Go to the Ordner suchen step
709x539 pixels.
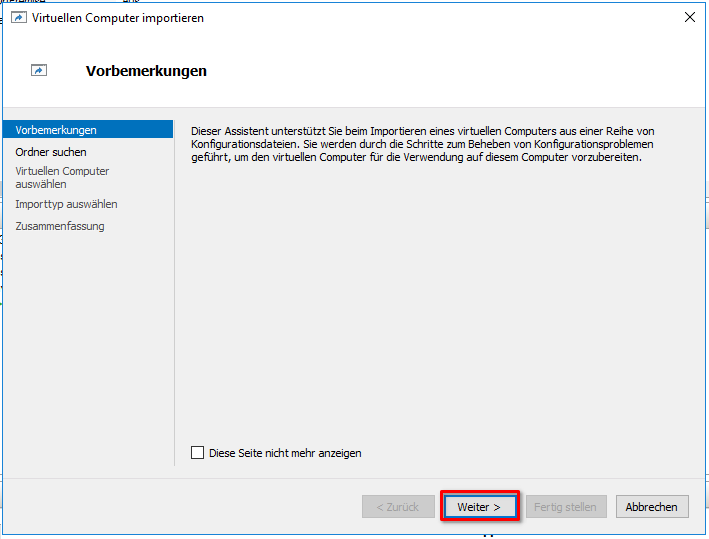51,152
